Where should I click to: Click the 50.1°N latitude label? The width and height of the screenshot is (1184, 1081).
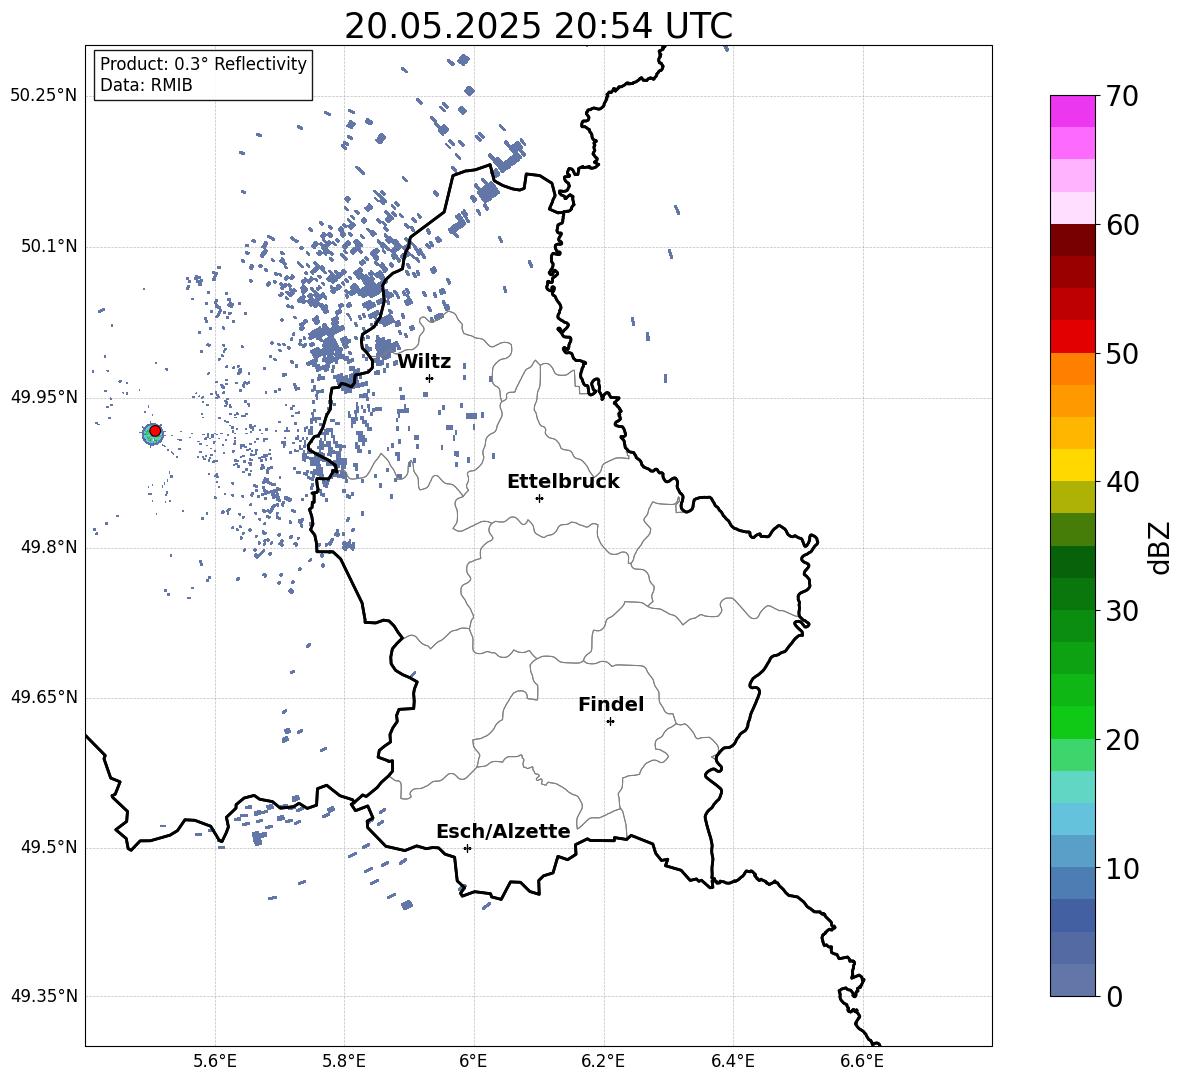pyautogui.click(x=50, y=247)
